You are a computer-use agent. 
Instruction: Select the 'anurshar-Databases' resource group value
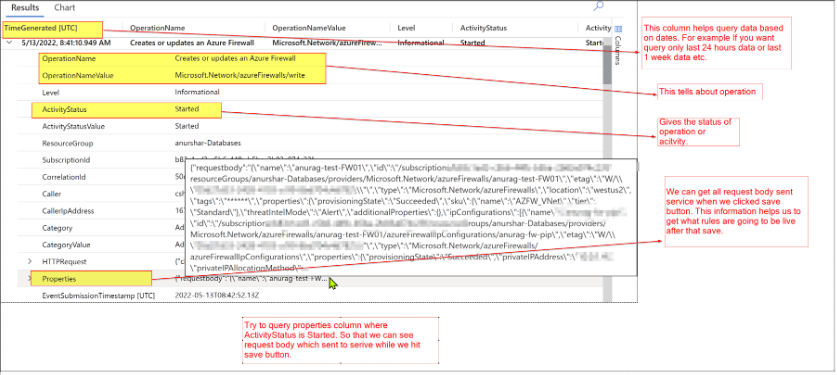(208, 143)
